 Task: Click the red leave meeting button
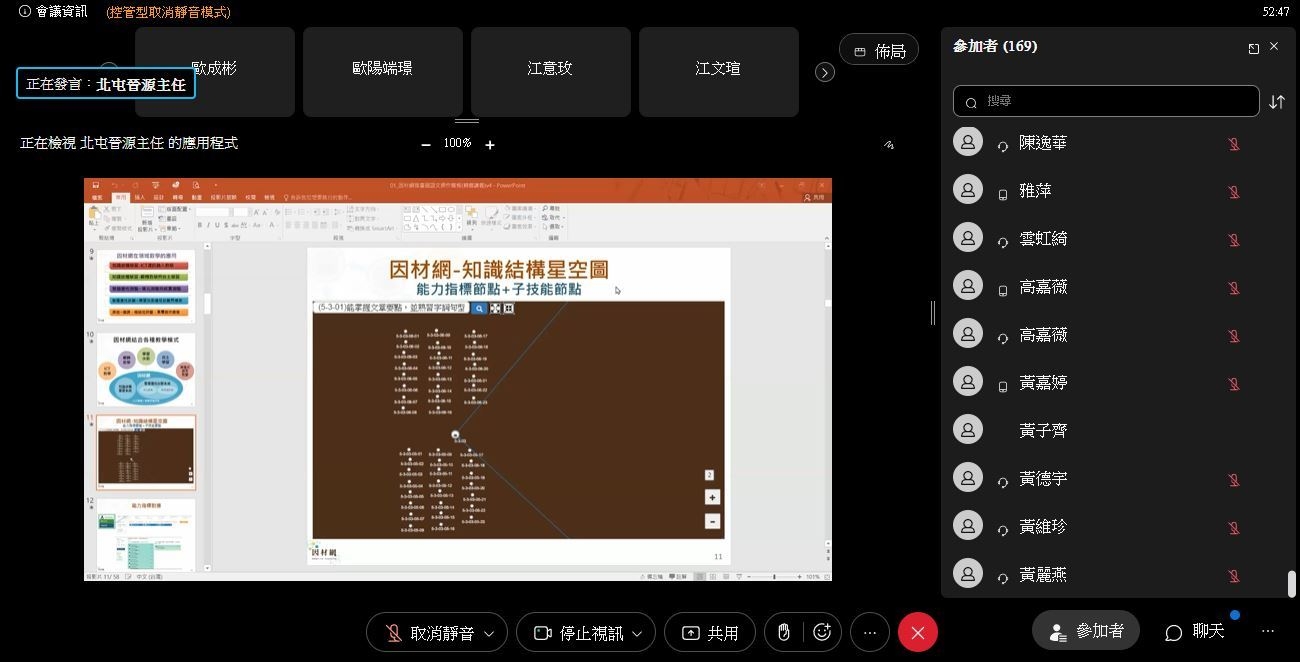click(x=917, y=632)
